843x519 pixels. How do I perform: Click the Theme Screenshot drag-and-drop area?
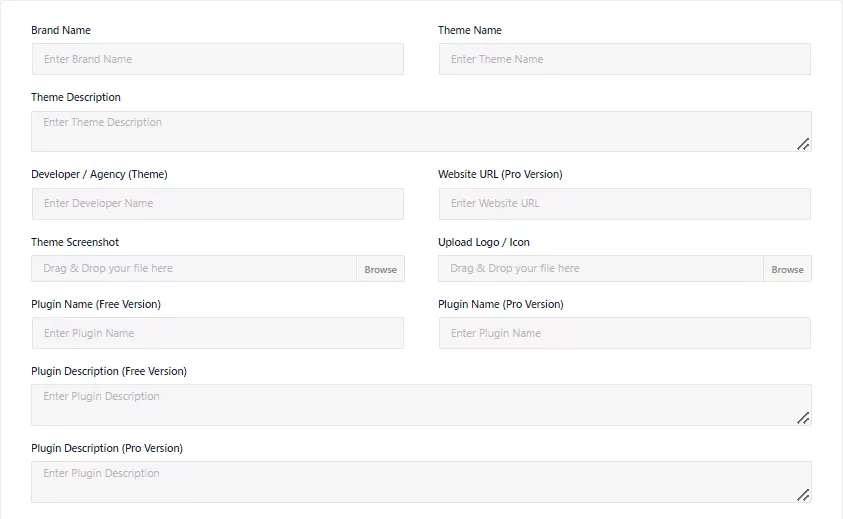(x=194, y=268)
